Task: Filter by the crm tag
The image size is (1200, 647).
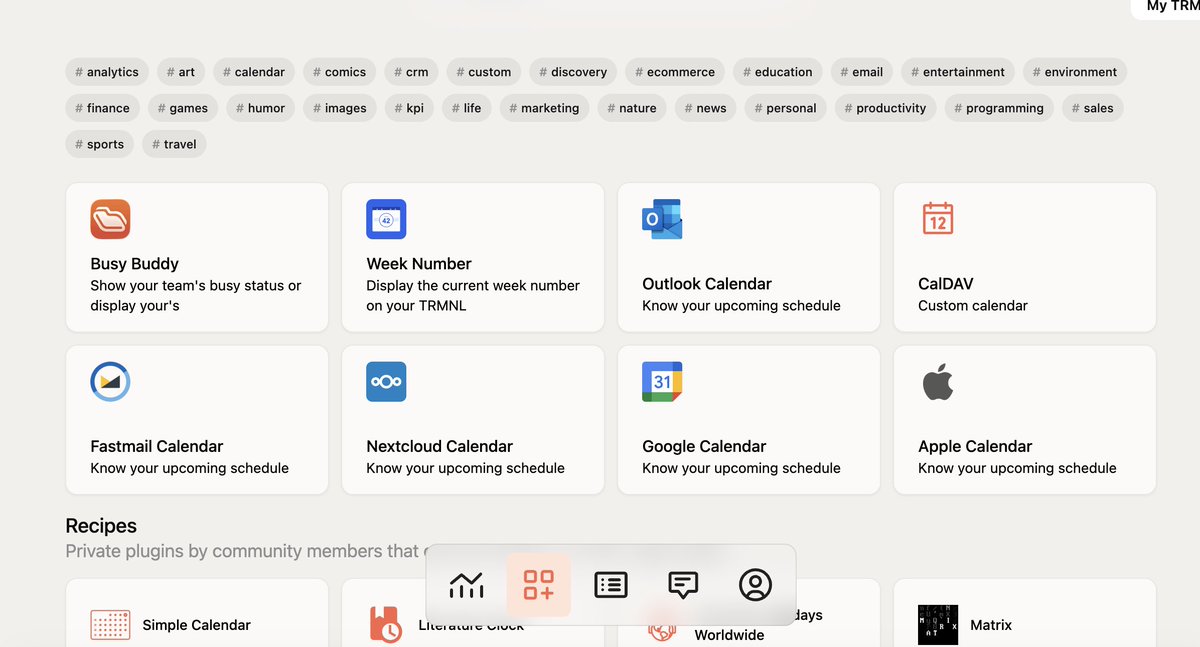Action: pos(412,72)
